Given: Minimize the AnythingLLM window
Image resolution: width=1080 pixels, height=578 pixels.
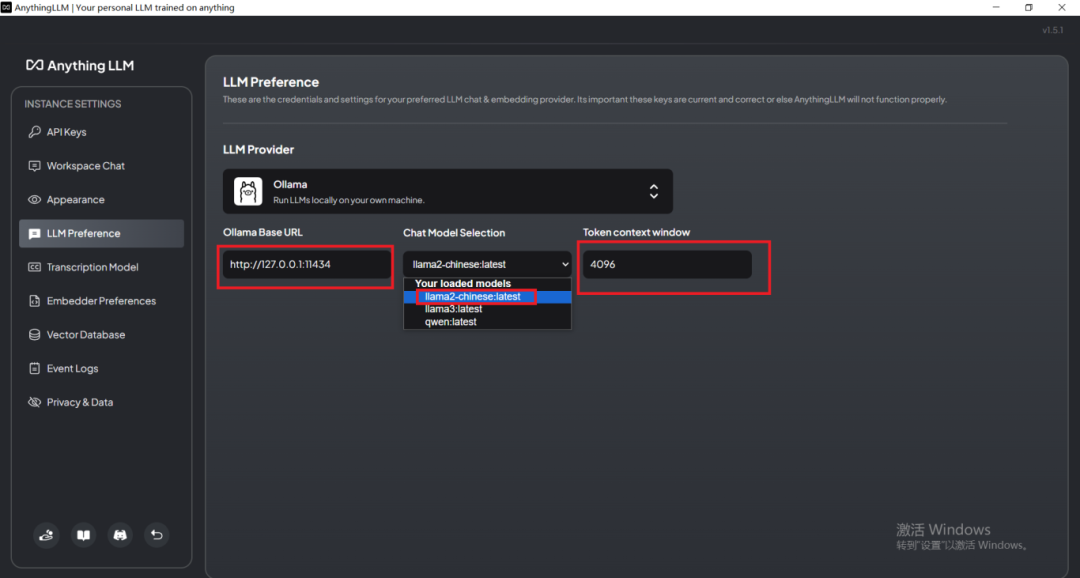Looking at the screenshot, I should [996, 8].
